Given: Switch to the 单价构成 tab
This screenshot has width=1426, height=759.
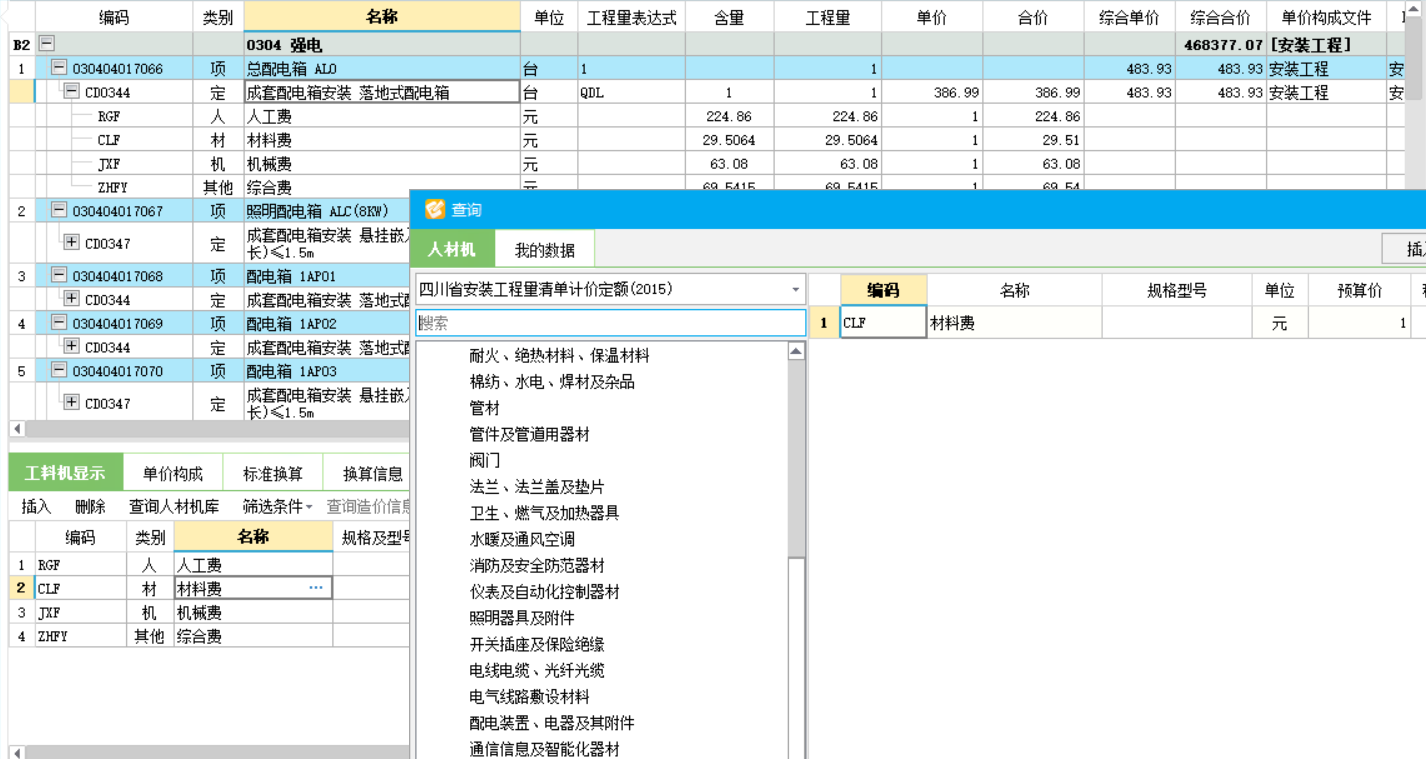Looking at the screenshot, I should [x=172, y=474].
